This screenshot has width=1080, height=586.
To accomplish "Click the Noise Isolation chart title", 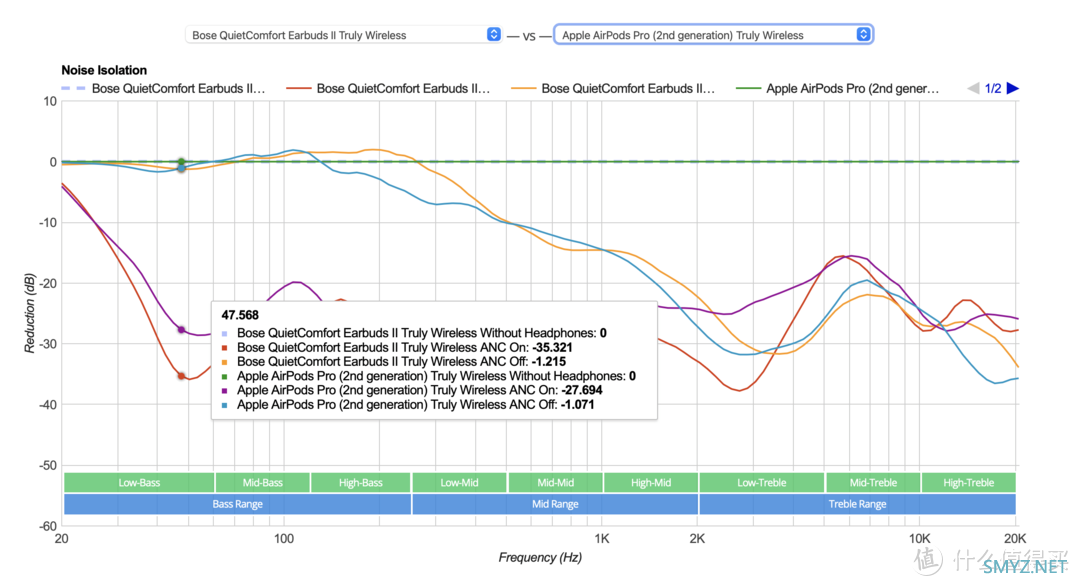I will [104, 70].
